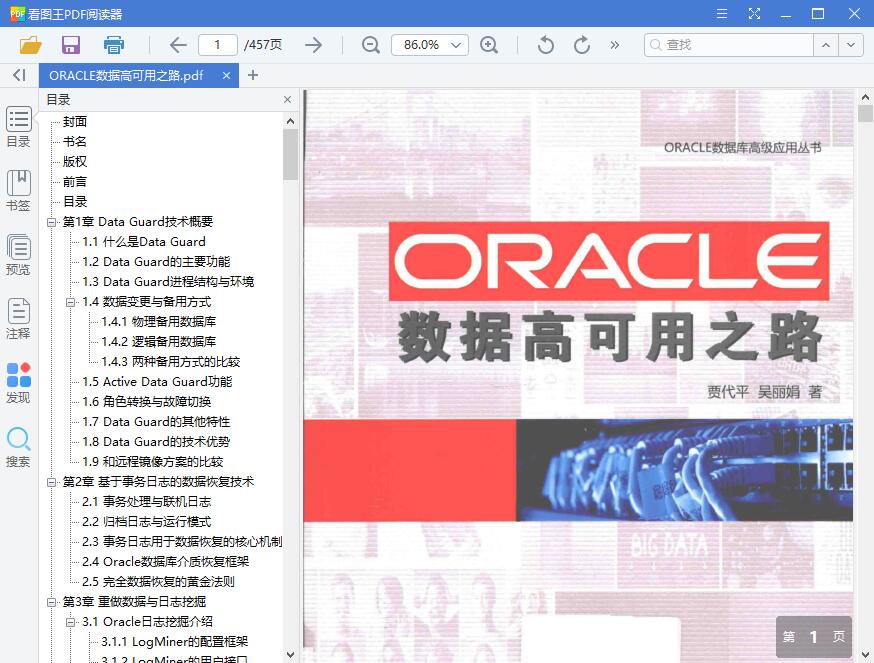
Task: Open the 搜索 search panel
Action: 18,448
